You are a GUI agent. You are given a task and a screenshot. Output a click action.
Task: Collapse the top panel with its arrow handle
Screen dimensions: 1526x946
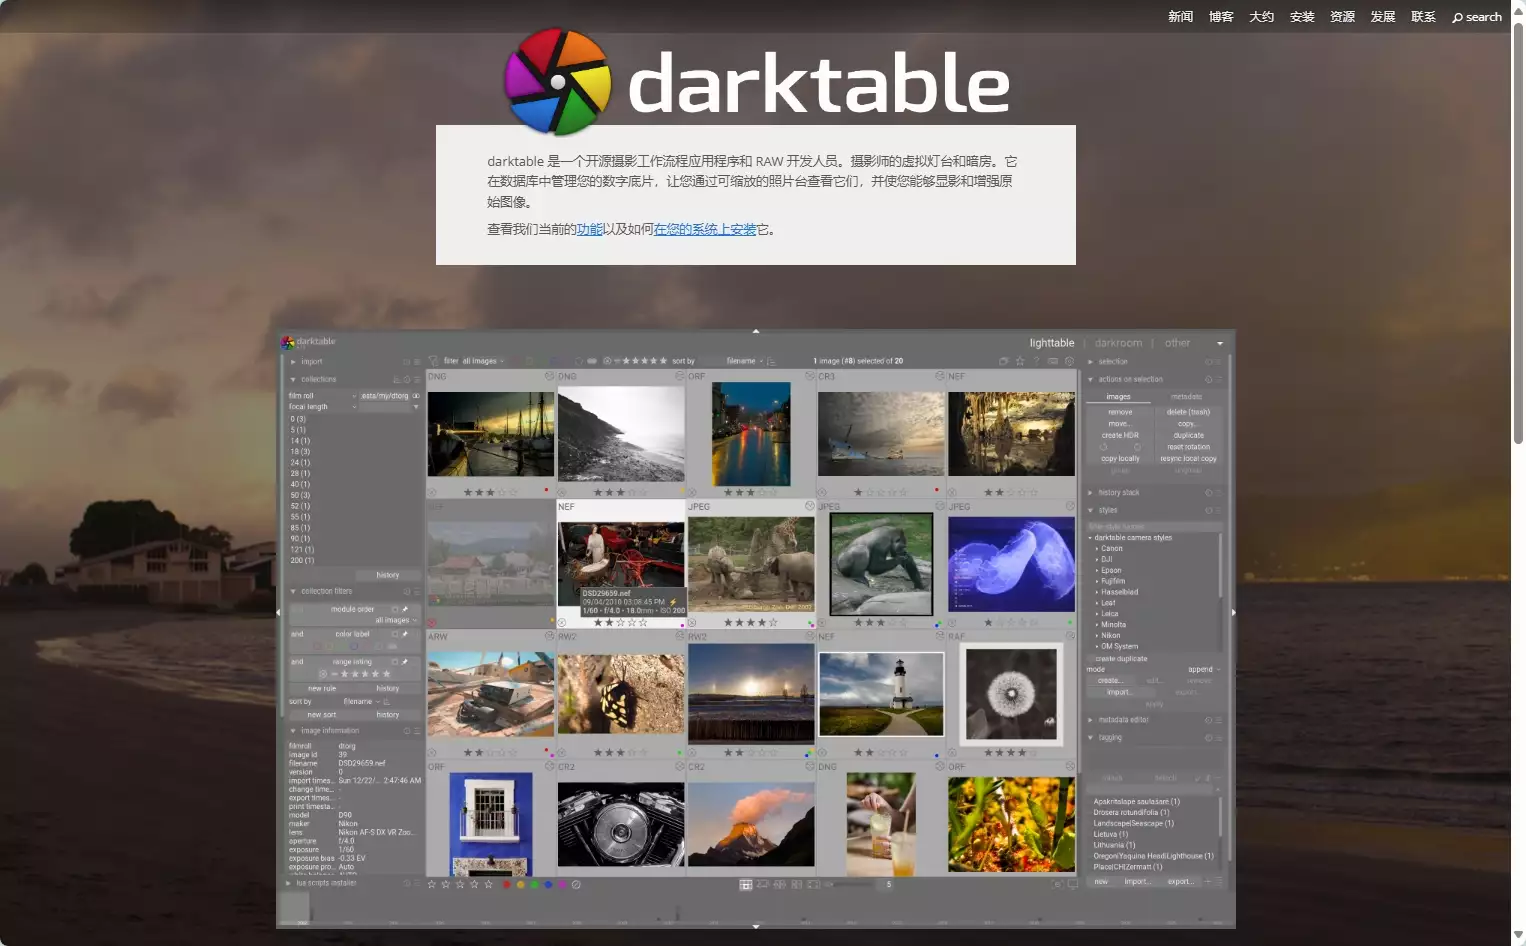click(x=756, y=331)
